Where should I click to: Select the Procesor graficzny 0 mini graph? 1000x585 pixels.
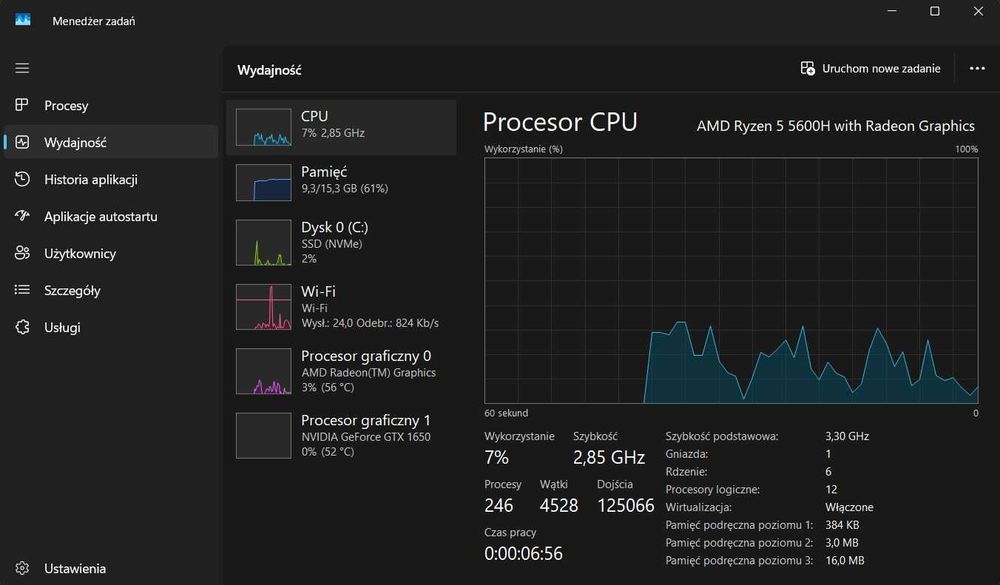(263, 371)
